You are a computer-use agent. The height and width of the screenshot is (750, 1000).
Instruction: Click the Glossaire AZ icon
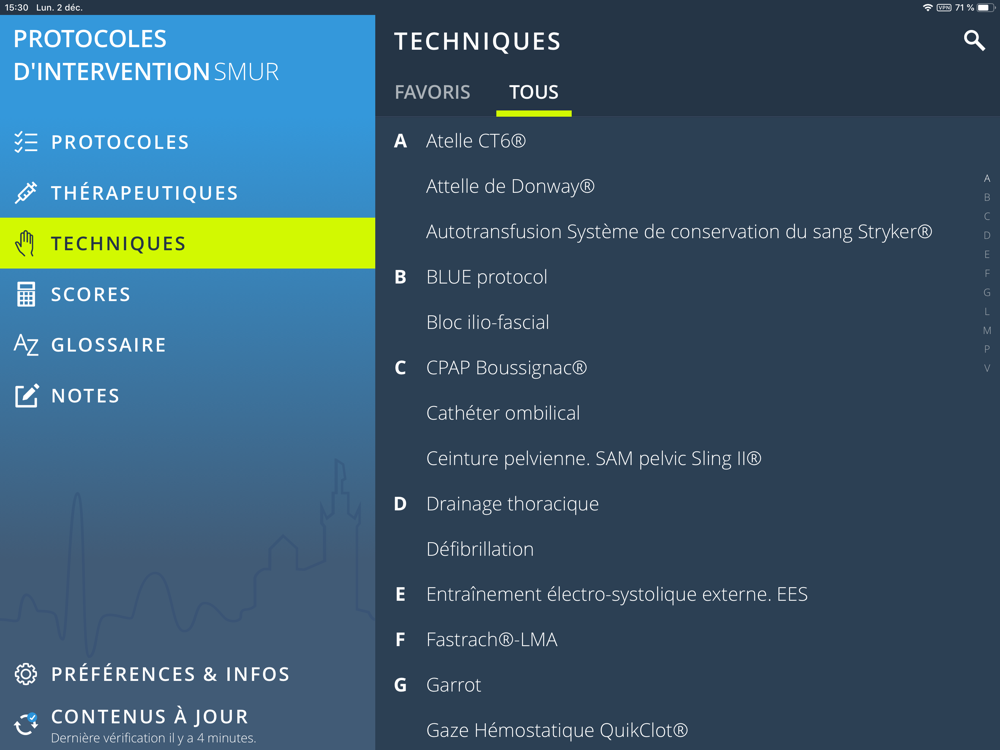26,344
